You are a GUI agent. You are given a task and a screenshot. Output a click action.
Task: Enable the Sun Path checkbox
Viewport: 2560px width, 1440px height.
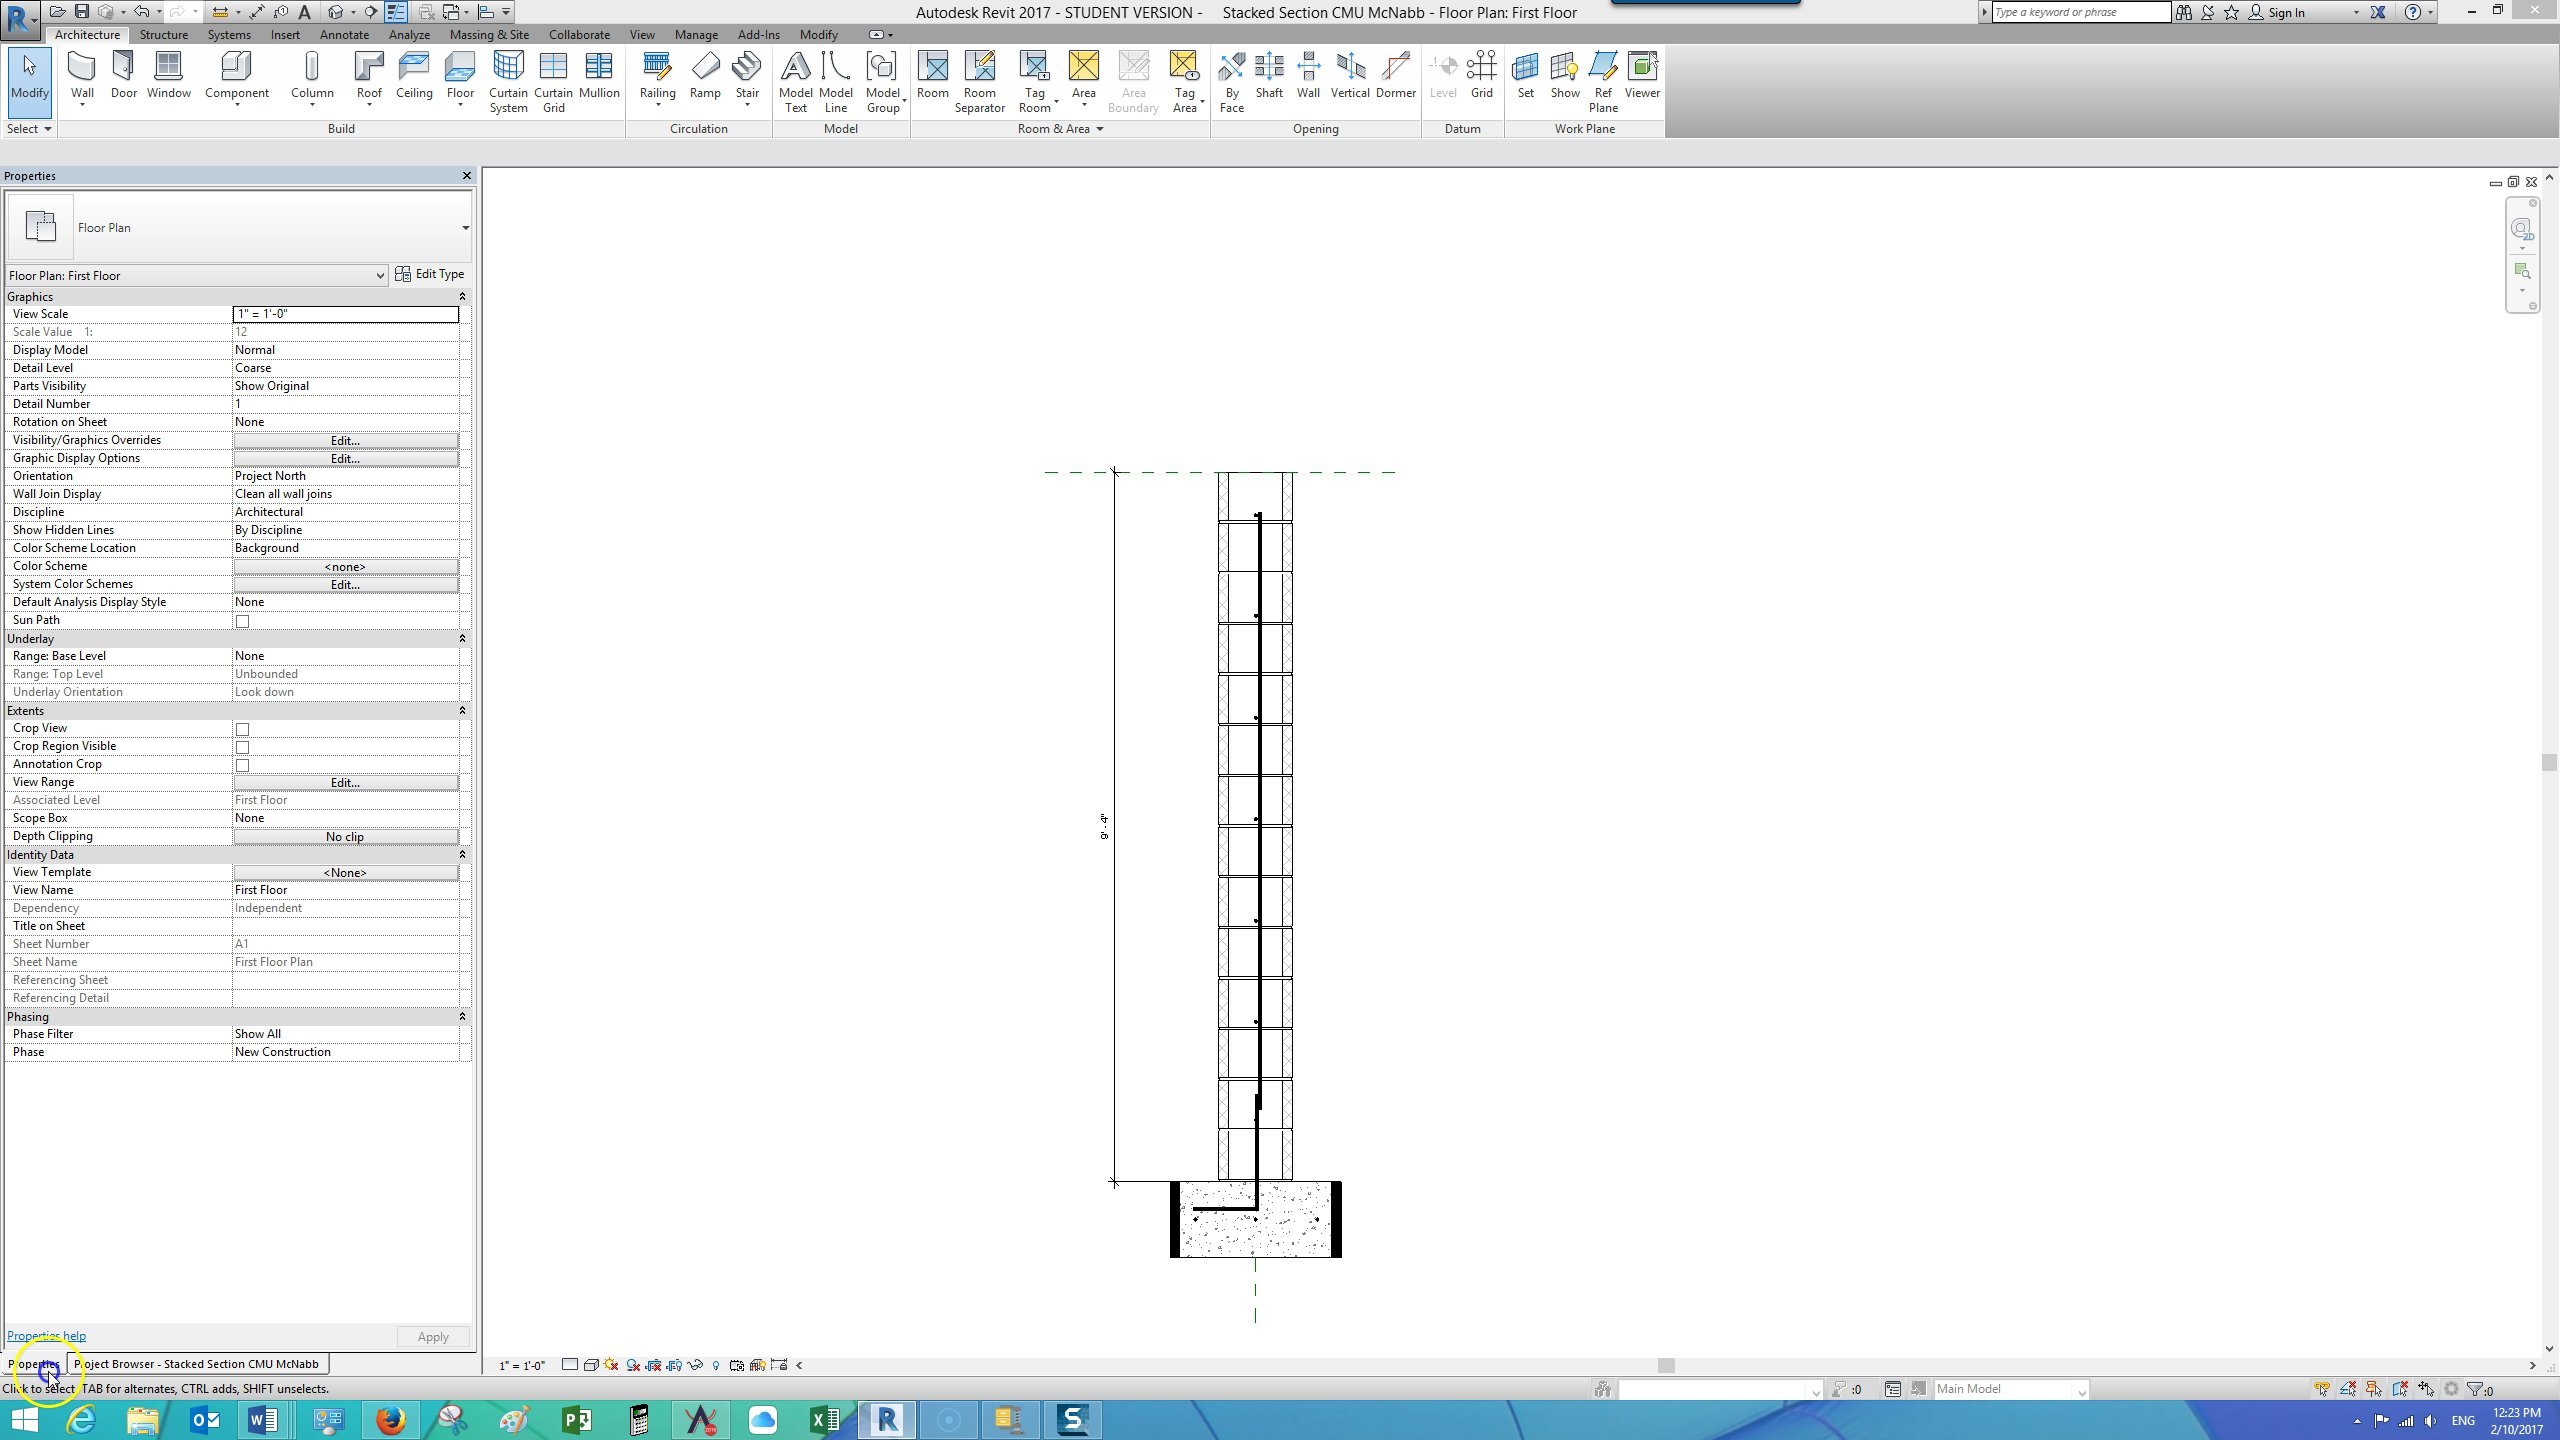pyautogui.click(x=243, y=621)
